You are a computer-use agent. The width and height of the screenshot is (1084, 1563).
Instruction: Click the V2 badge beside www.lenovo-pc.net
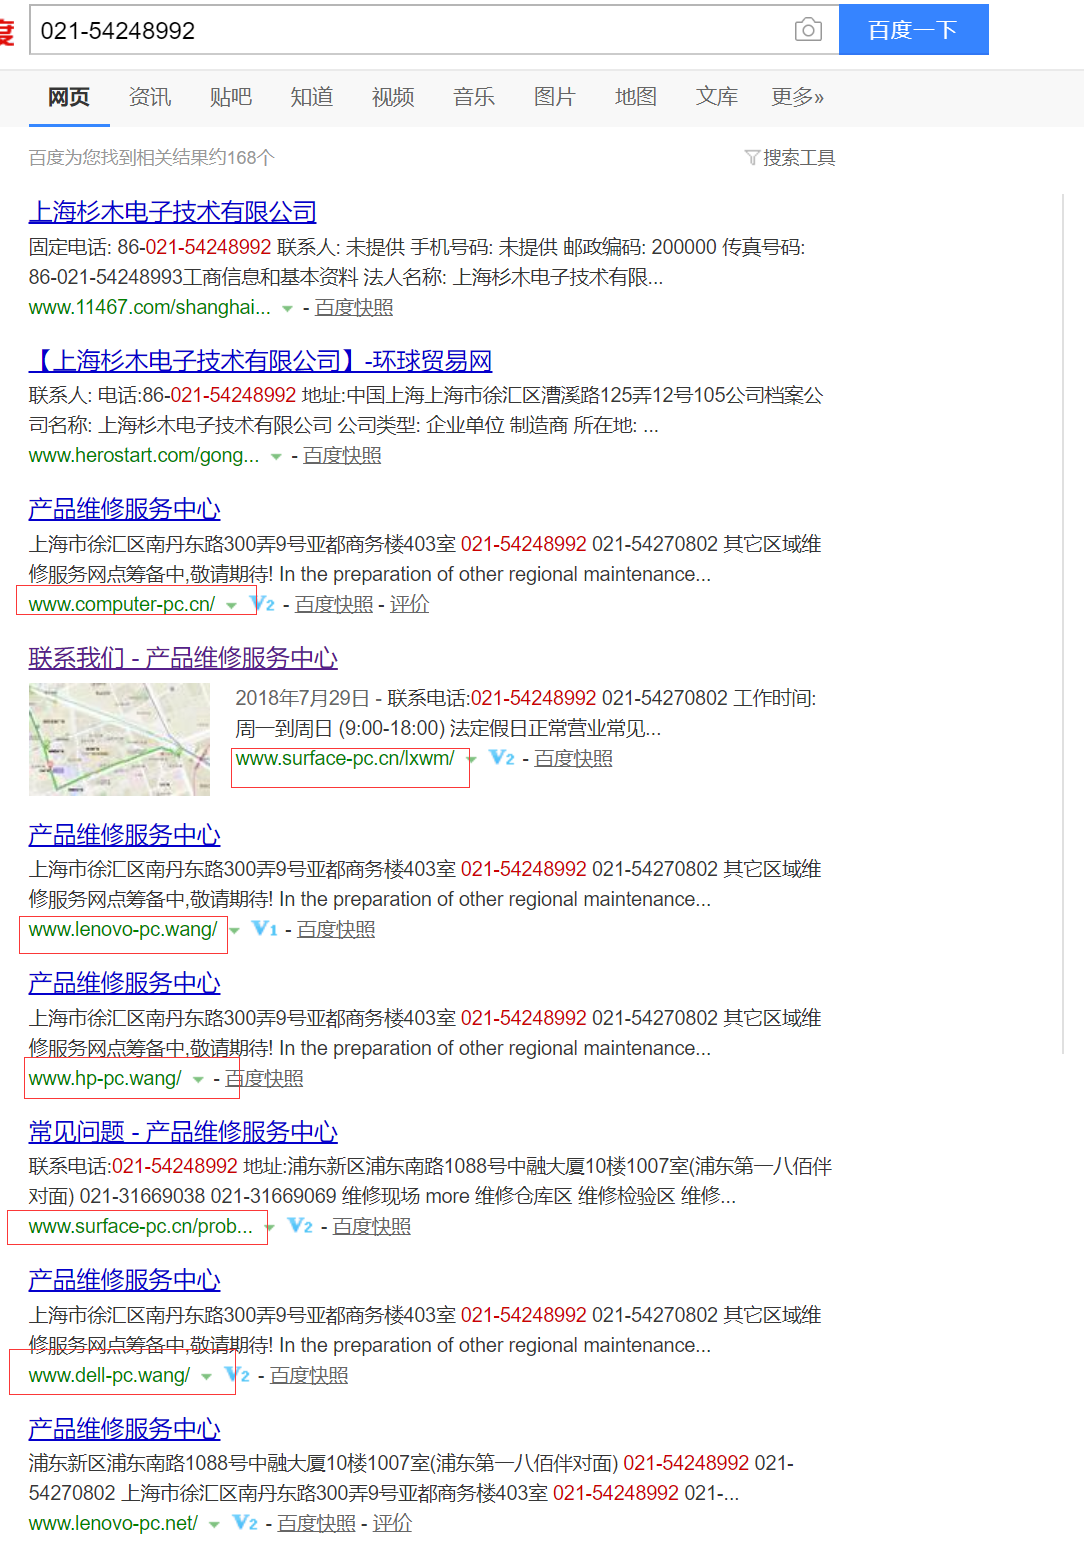(245, 1523)
